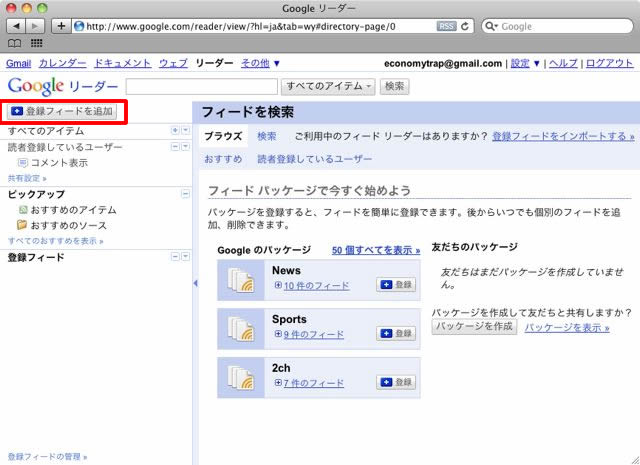Go forward with Safari forward arrow

click(x=35, y=27)
